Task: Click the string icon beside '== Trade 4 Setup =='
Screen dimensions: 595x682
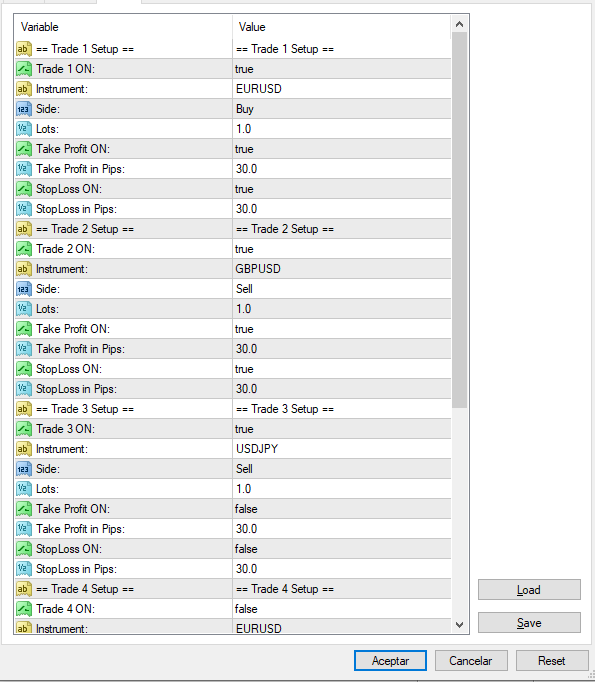Action: 24,589
